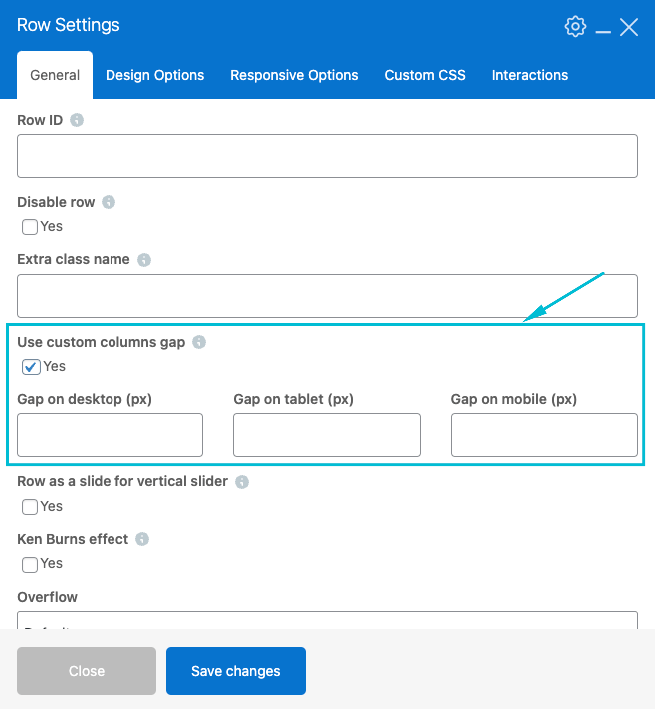Open the Overflow dropdown

327,621
